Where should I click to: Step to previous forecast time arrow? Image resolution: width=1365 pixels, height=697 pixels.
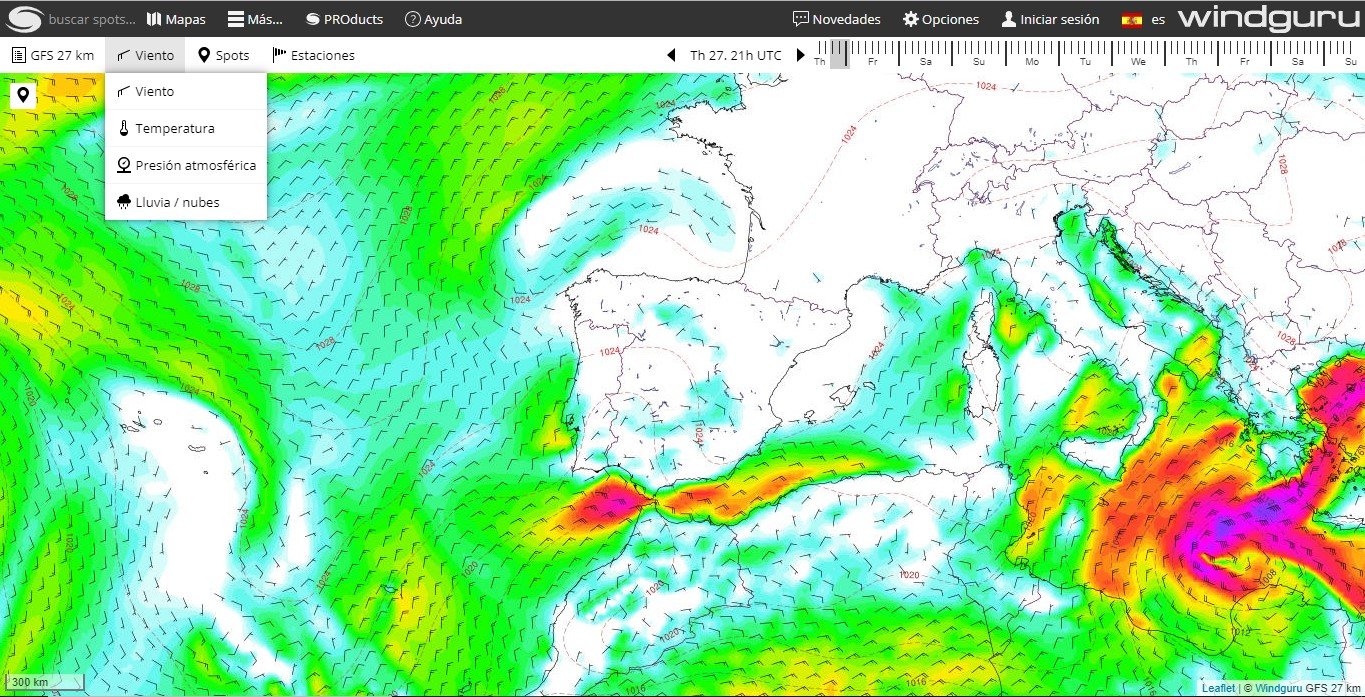point(671,55)
